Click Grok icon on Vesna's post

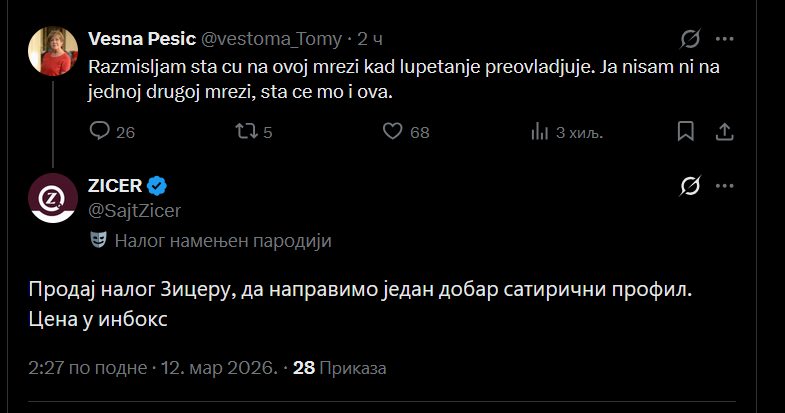click(689, 40)
